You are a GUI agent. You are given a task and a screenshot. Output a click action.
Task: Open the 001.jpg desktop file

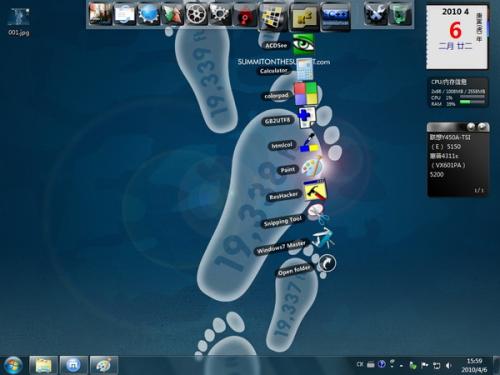pos(19,22)
